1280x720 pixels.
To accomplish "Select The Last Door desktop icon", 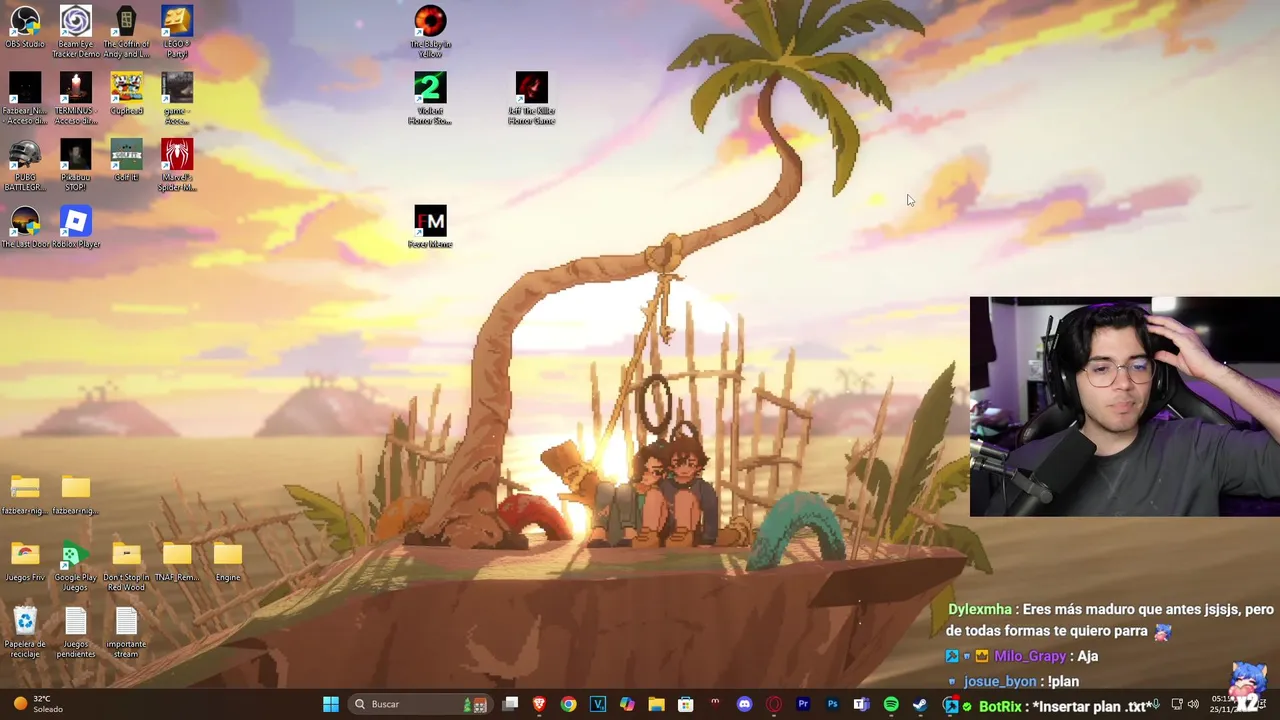I will [25, 227].
